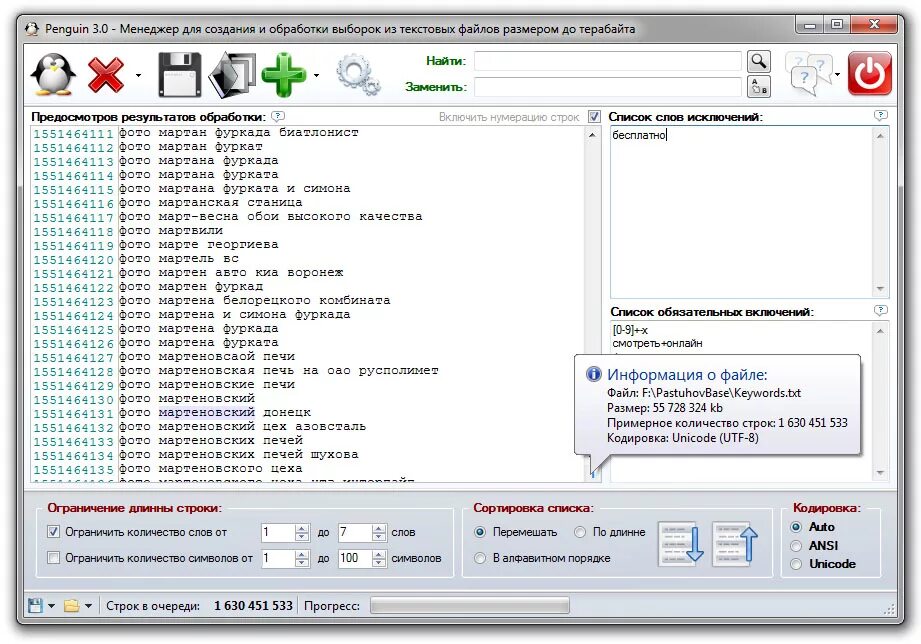Click the line фото мартеновских печей шухова
This screenshot has width=921, height=644.
(238, 455)
